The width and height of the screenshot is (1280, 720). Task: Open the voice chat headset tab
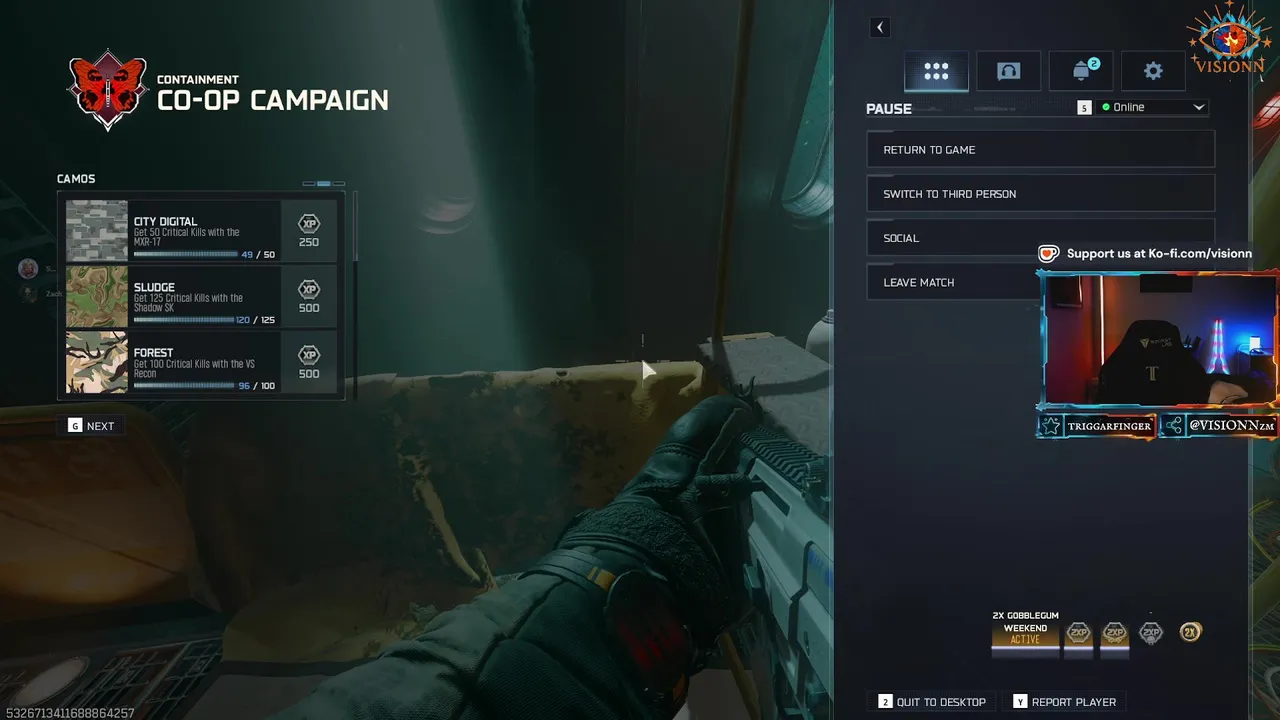1008,71
